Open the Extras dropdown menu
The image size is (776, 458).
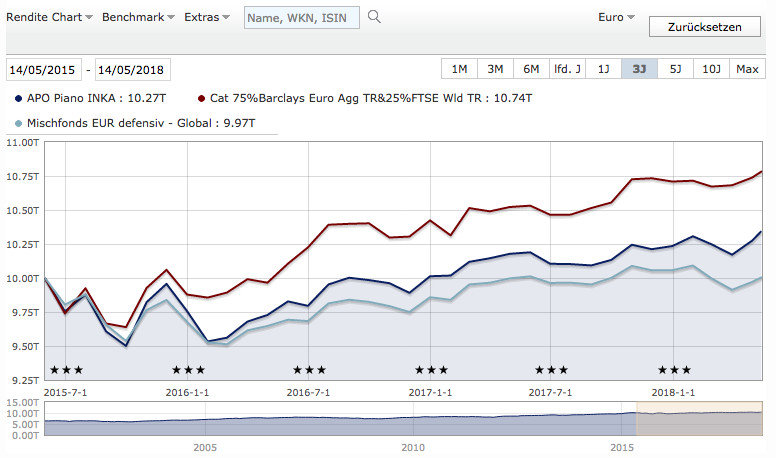click(207, 17)
